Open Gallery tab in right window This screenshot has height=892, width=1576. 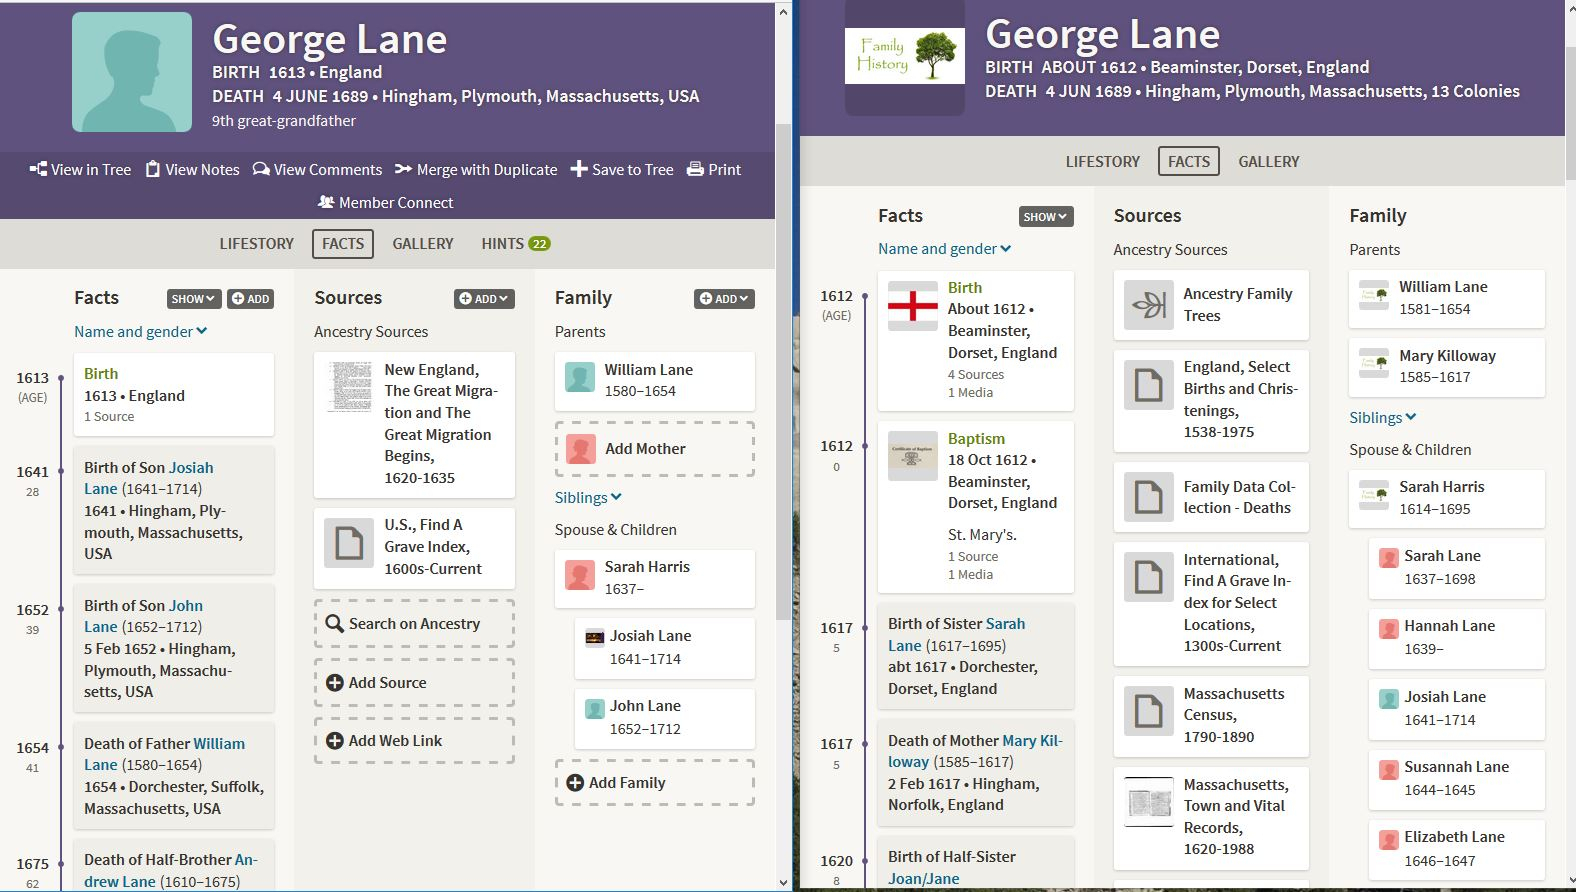coord(1269,162)
